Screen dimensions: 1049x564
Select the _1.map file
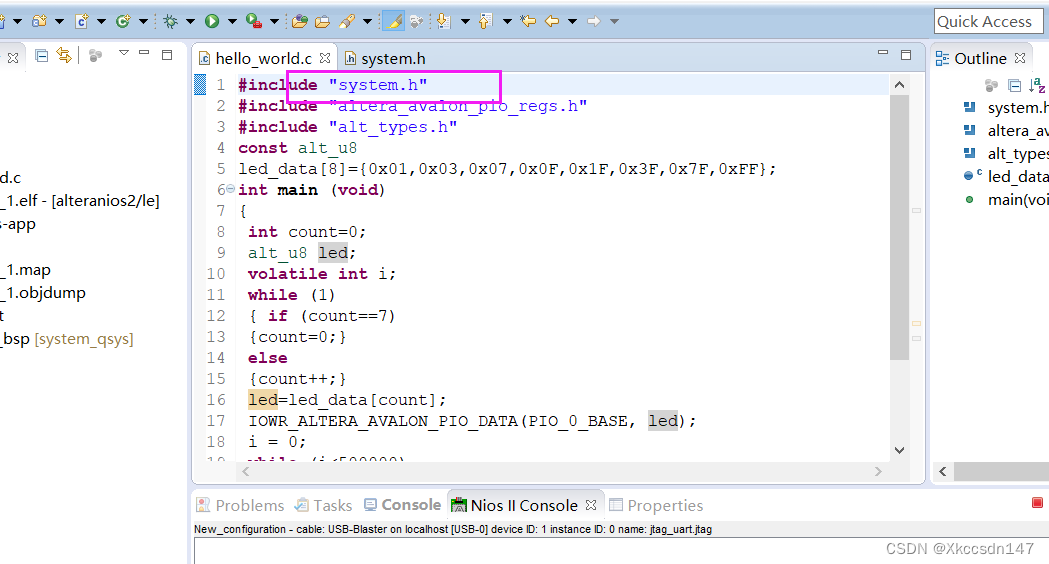pos(25,270)
